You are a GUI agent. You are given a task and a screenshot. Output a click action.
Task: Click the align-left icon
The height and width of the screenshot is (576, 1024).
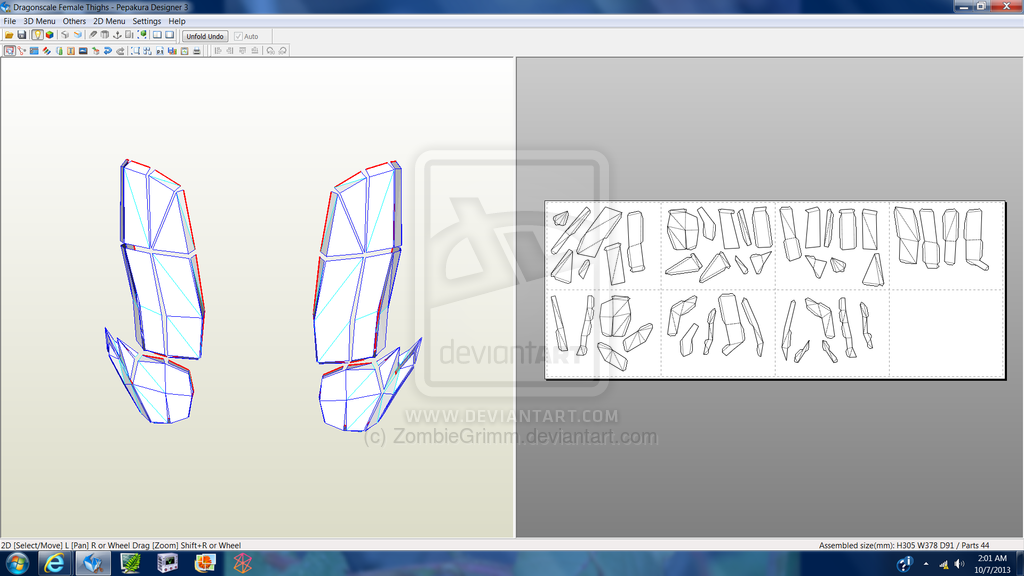tap(217, 50)
